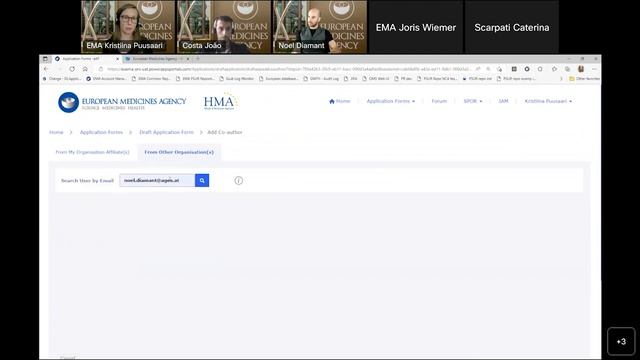Screen dimensions: 640x360
Task: Click the dark square extension icon in toolbar
Action: [514, 69]
